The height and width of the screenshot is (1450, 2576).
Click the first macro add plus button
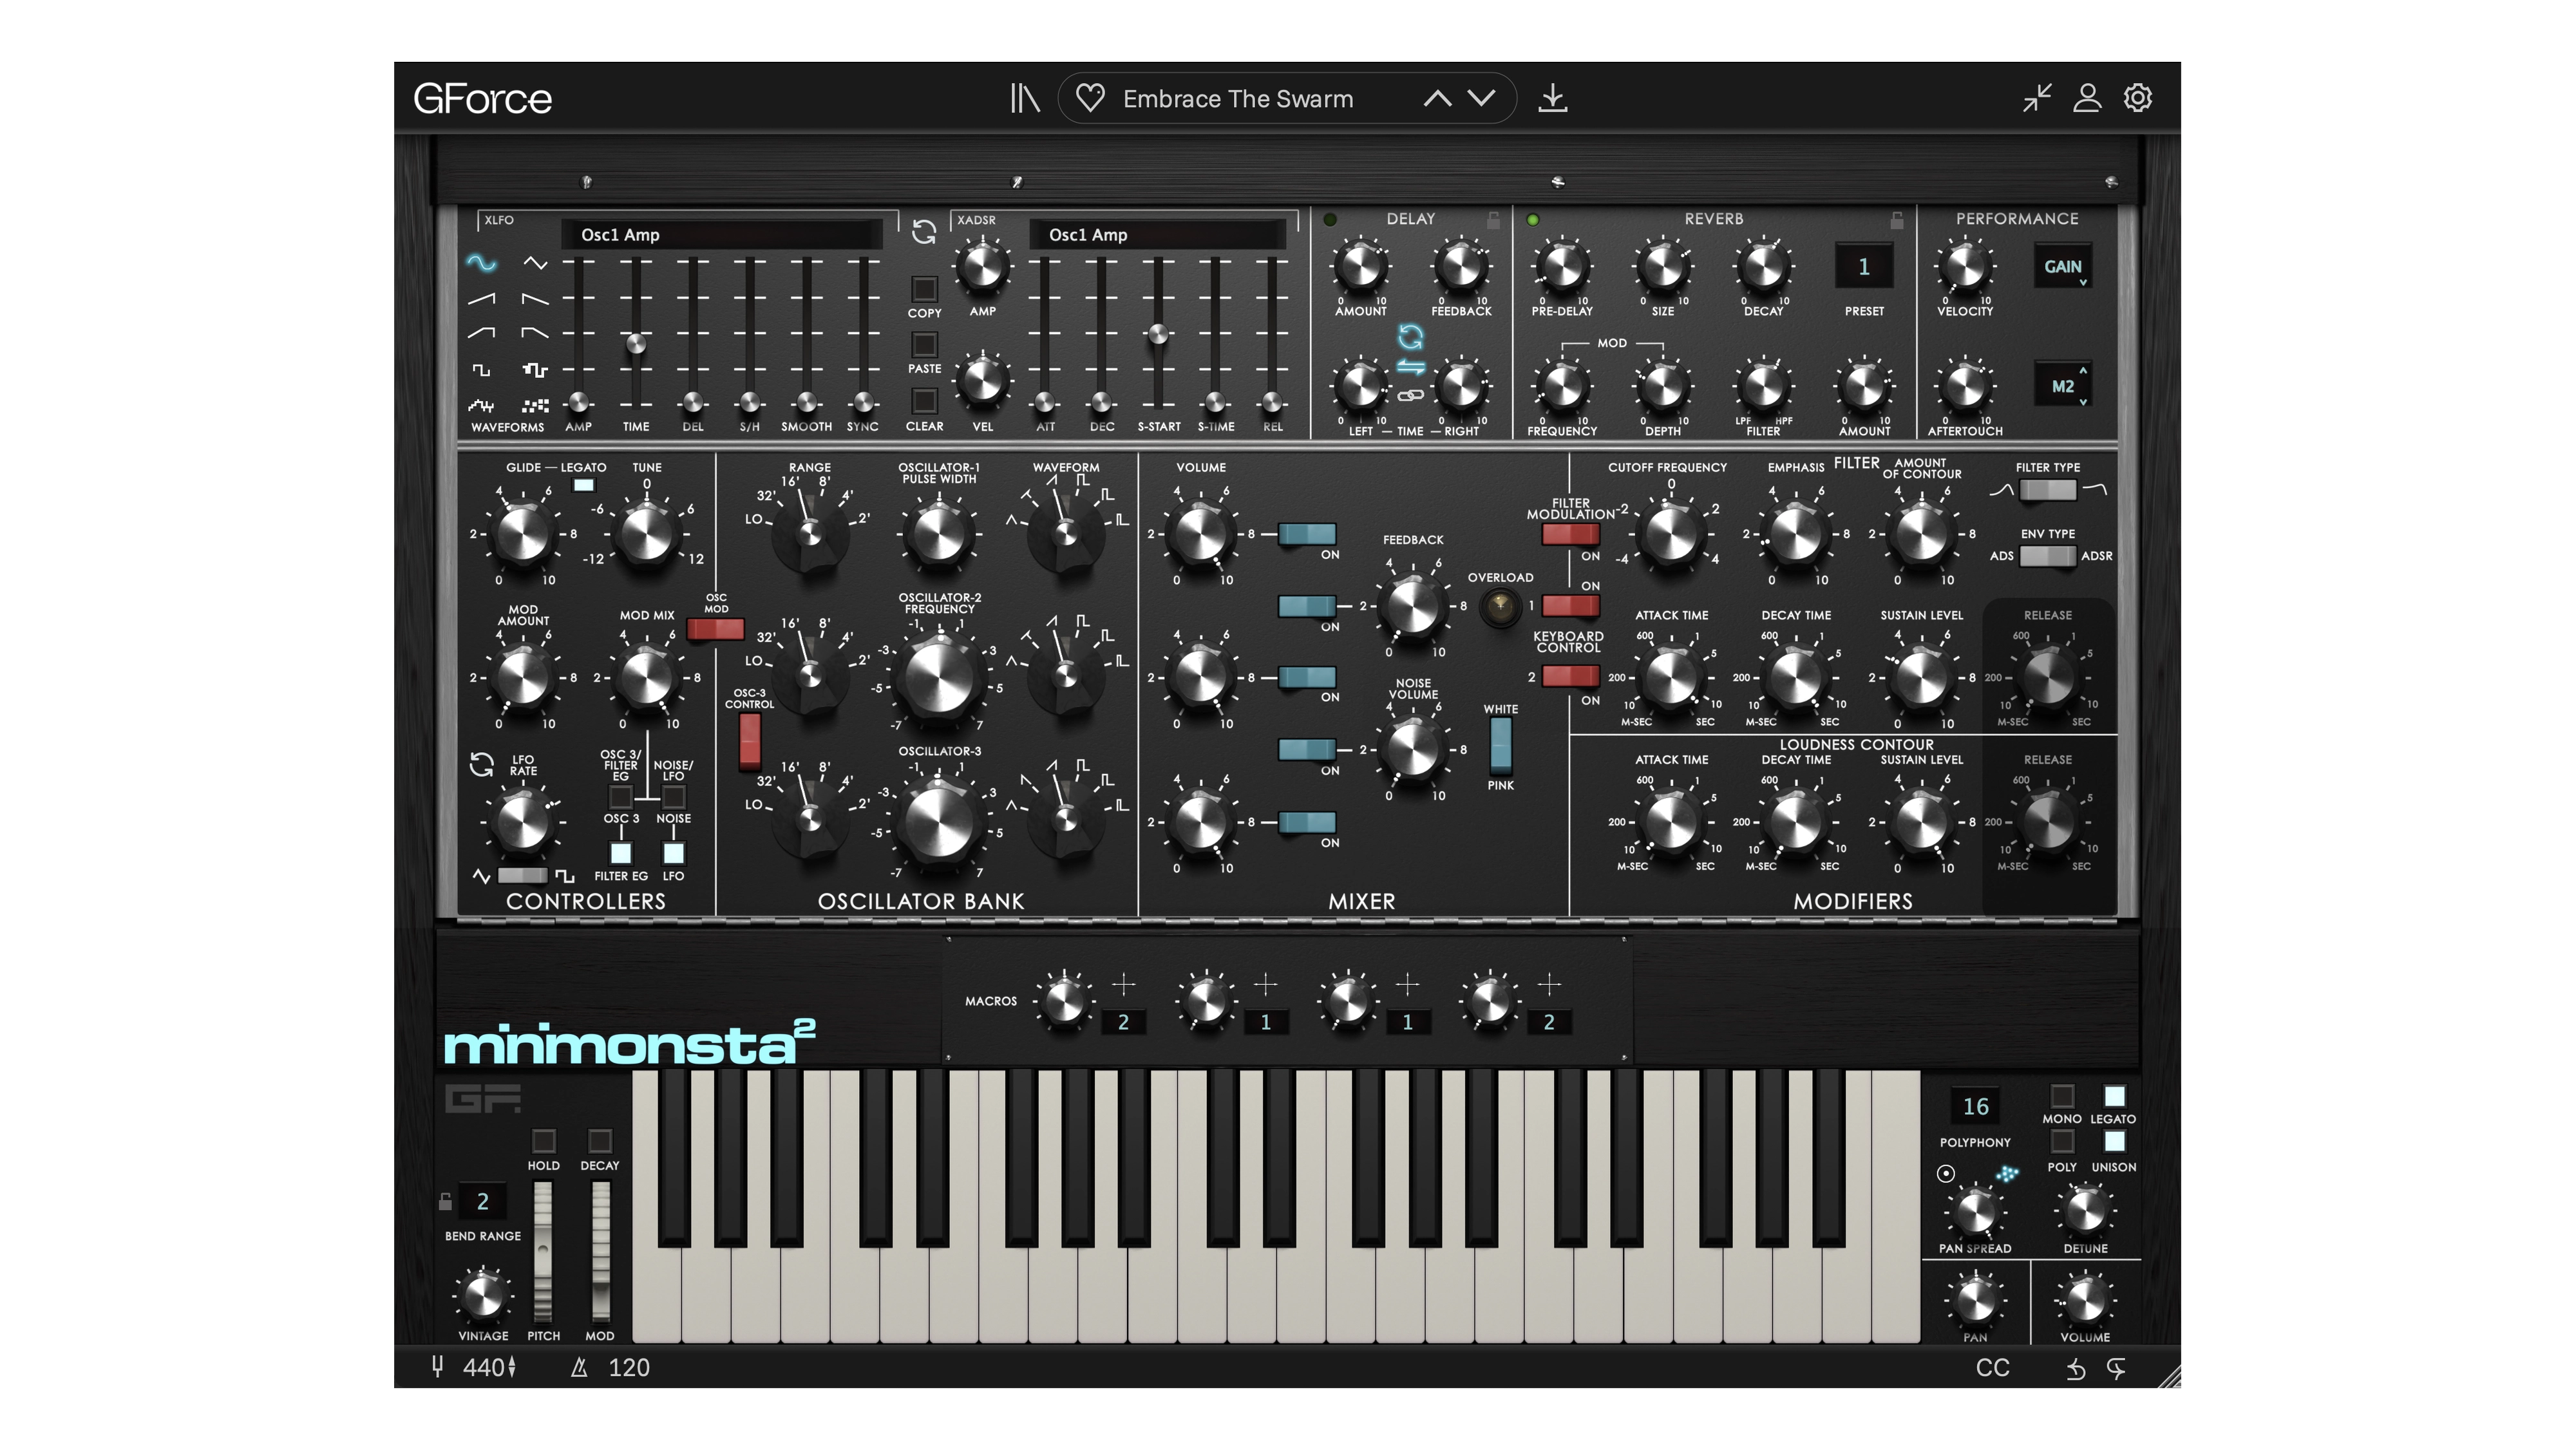[x=1124, y=985]
